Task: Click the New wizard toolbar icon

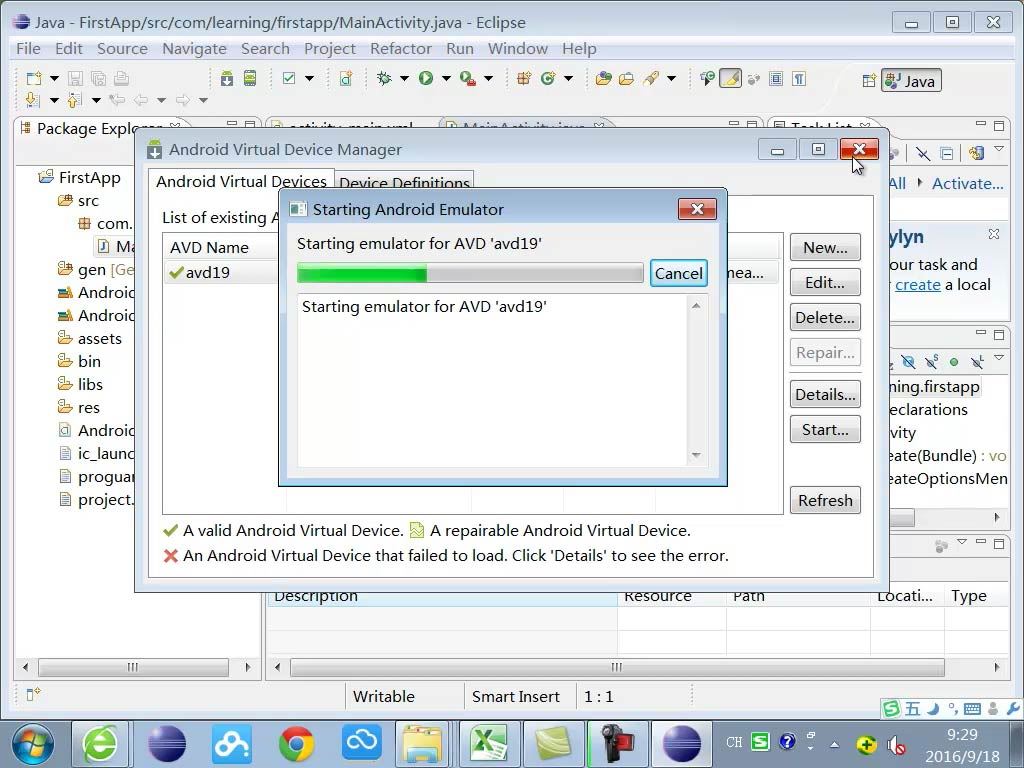Action: click(x=34, y=78)
